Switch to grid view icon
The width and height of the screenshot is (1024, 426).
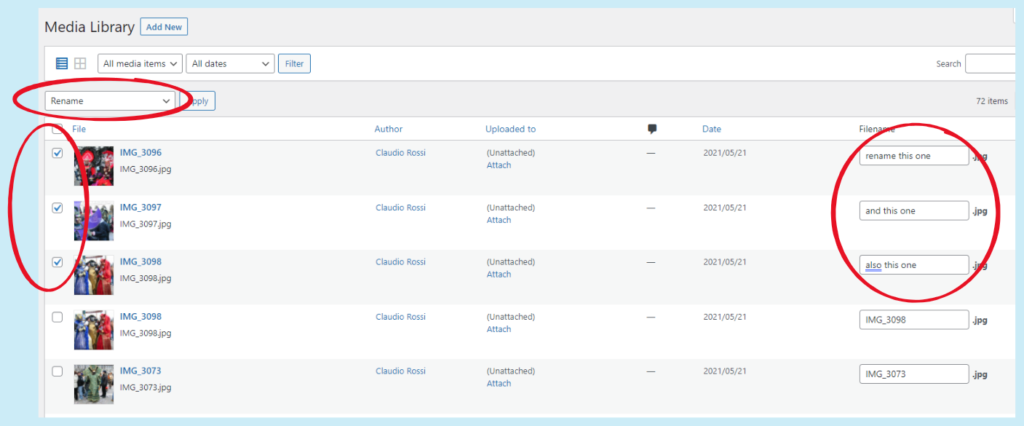(x=80, y=63)
